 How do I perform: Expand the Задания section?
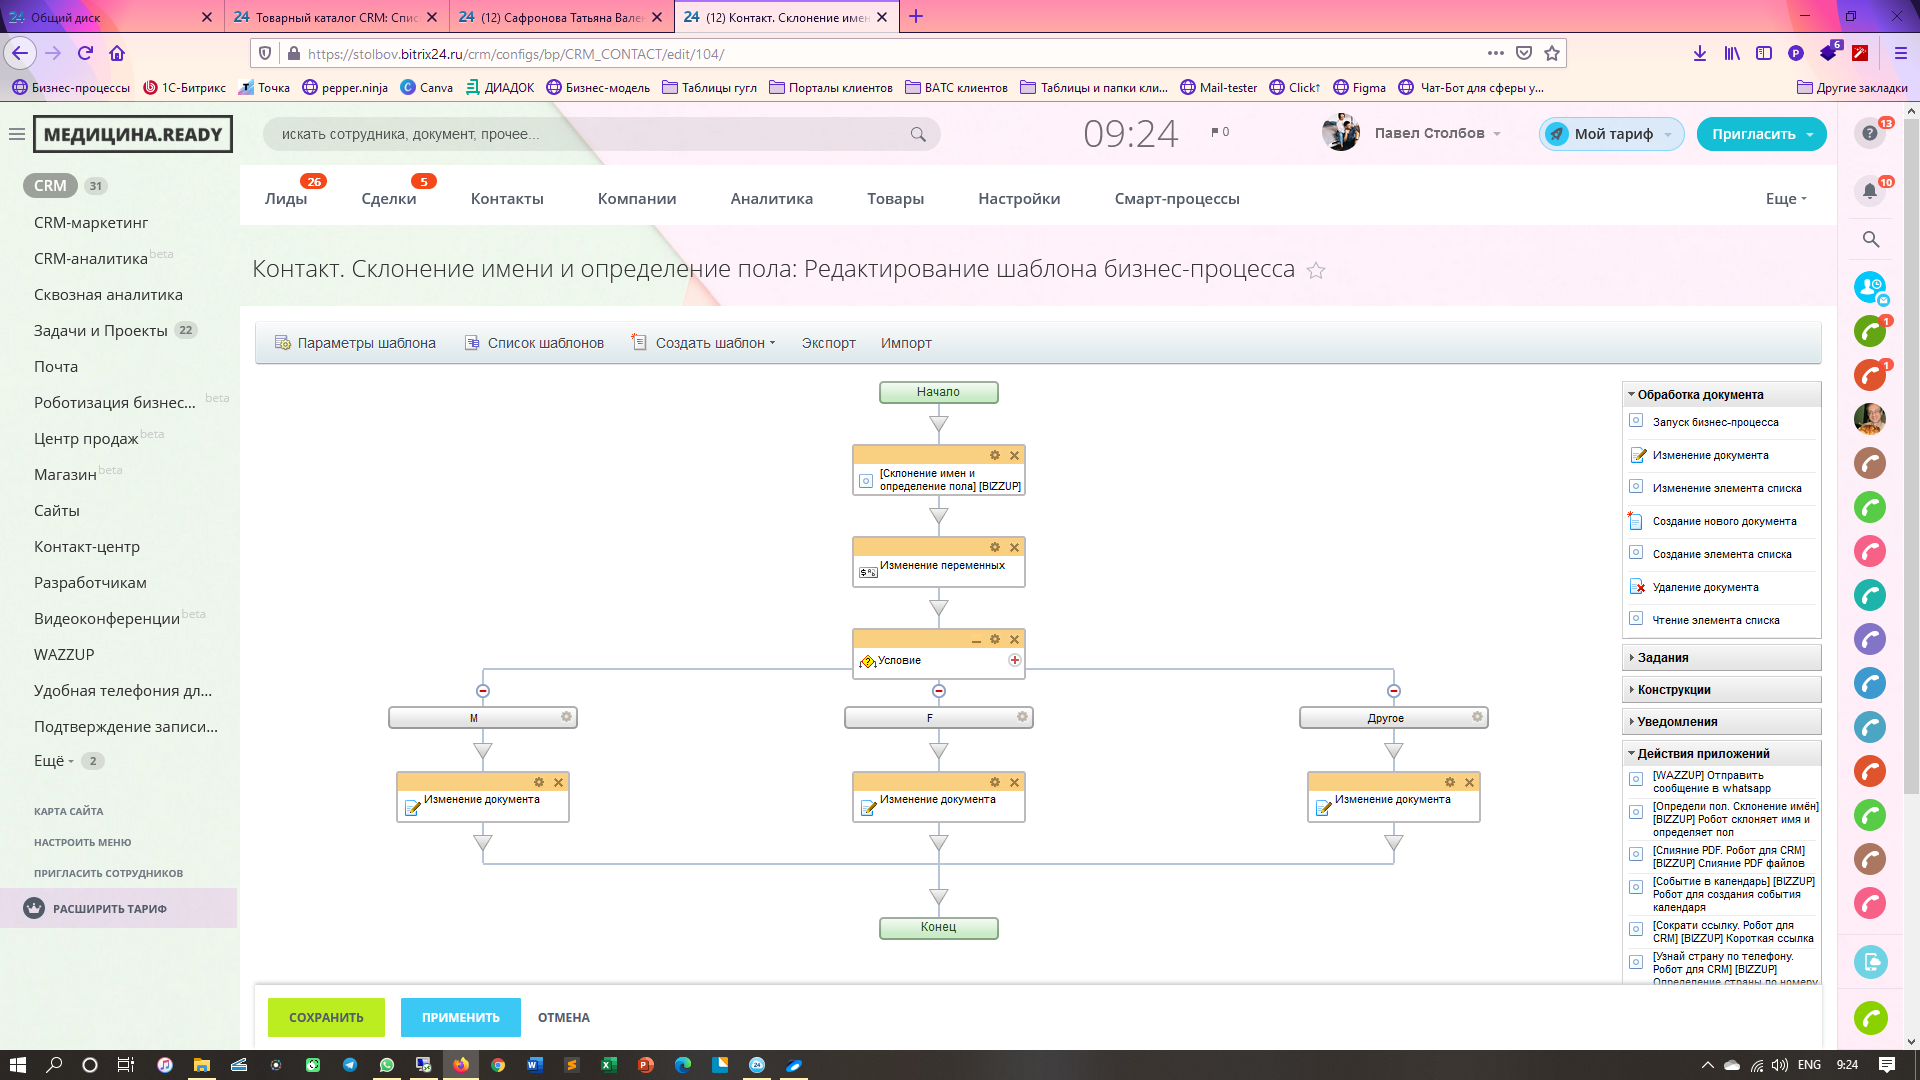(x=1663, y=657)
